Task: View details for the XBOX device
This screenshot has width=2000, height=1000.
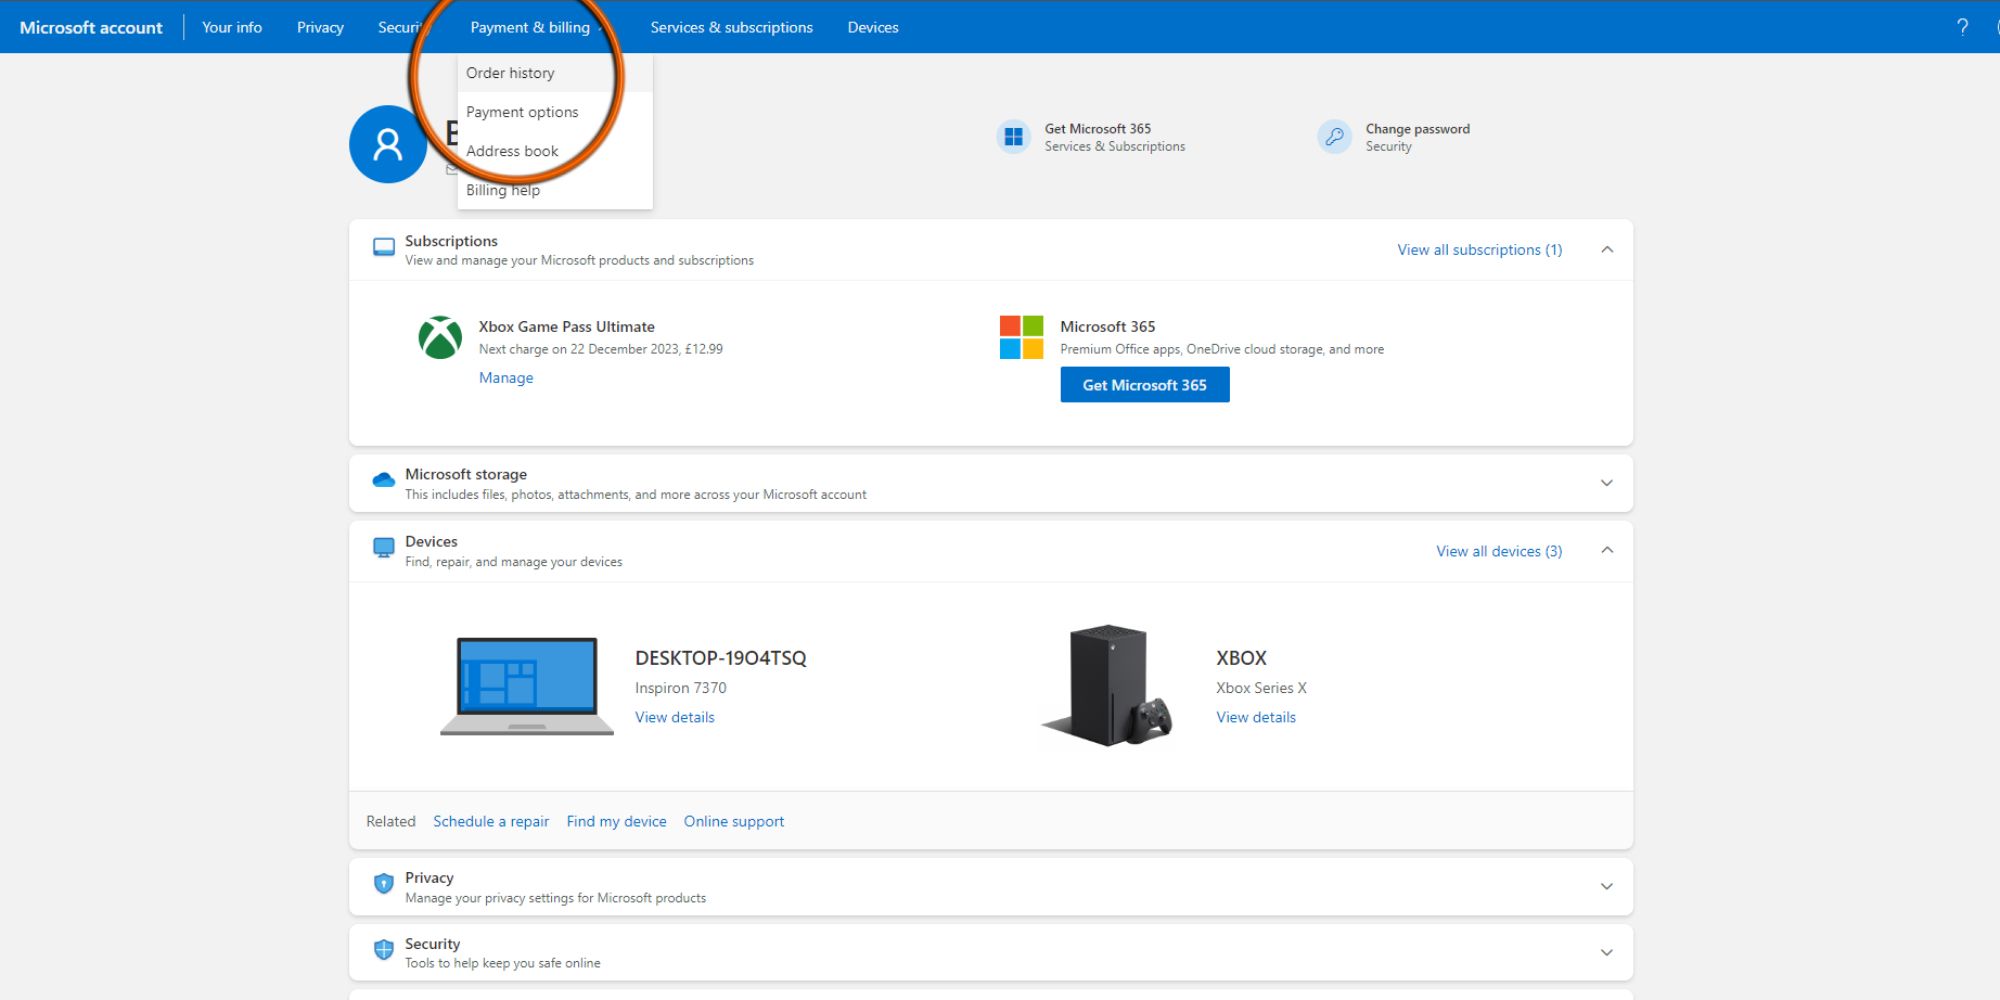Action: (1256, 717)
